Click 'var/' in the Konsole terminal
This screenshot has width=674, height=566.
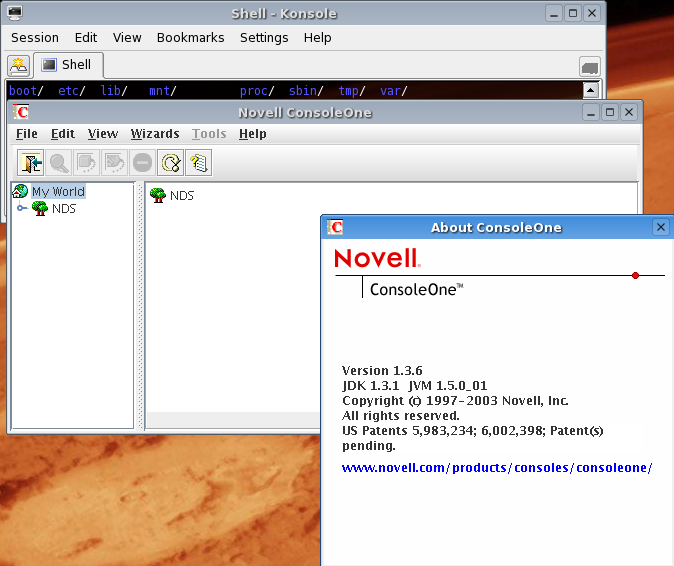click(394, 91)
